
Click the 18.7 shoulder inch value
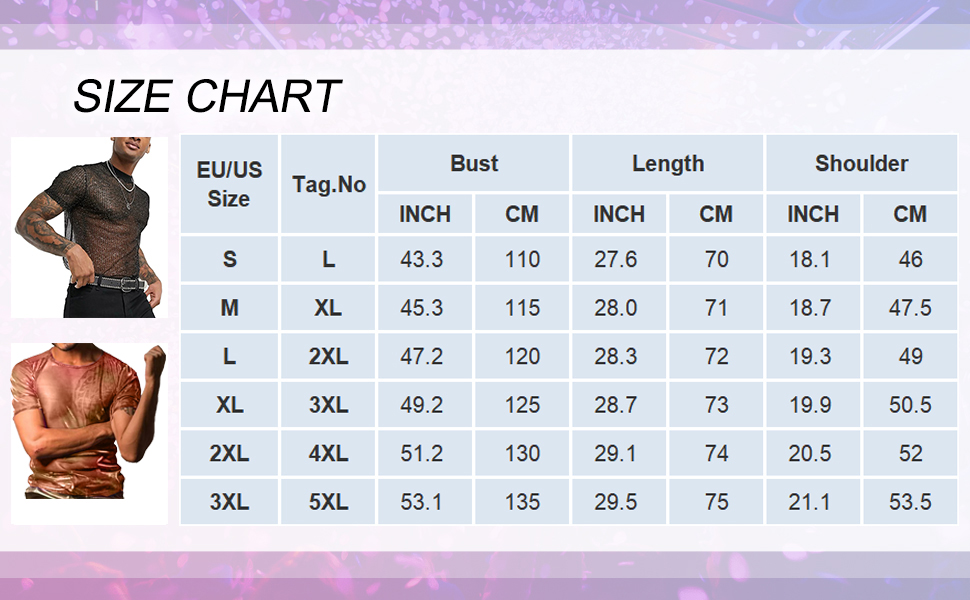click(x=810, y=308)
